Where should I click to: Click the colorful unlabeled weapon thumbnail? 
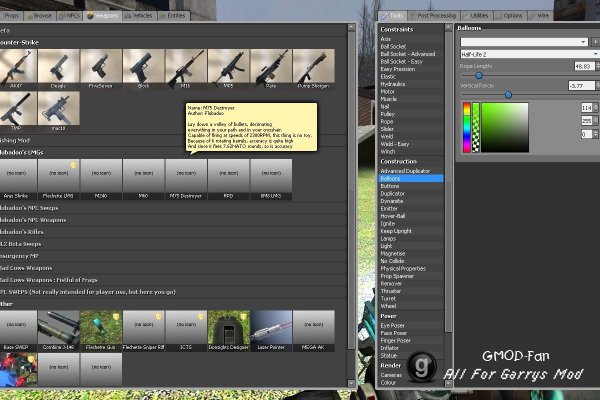pyautogui.click(x=18, y=369)
